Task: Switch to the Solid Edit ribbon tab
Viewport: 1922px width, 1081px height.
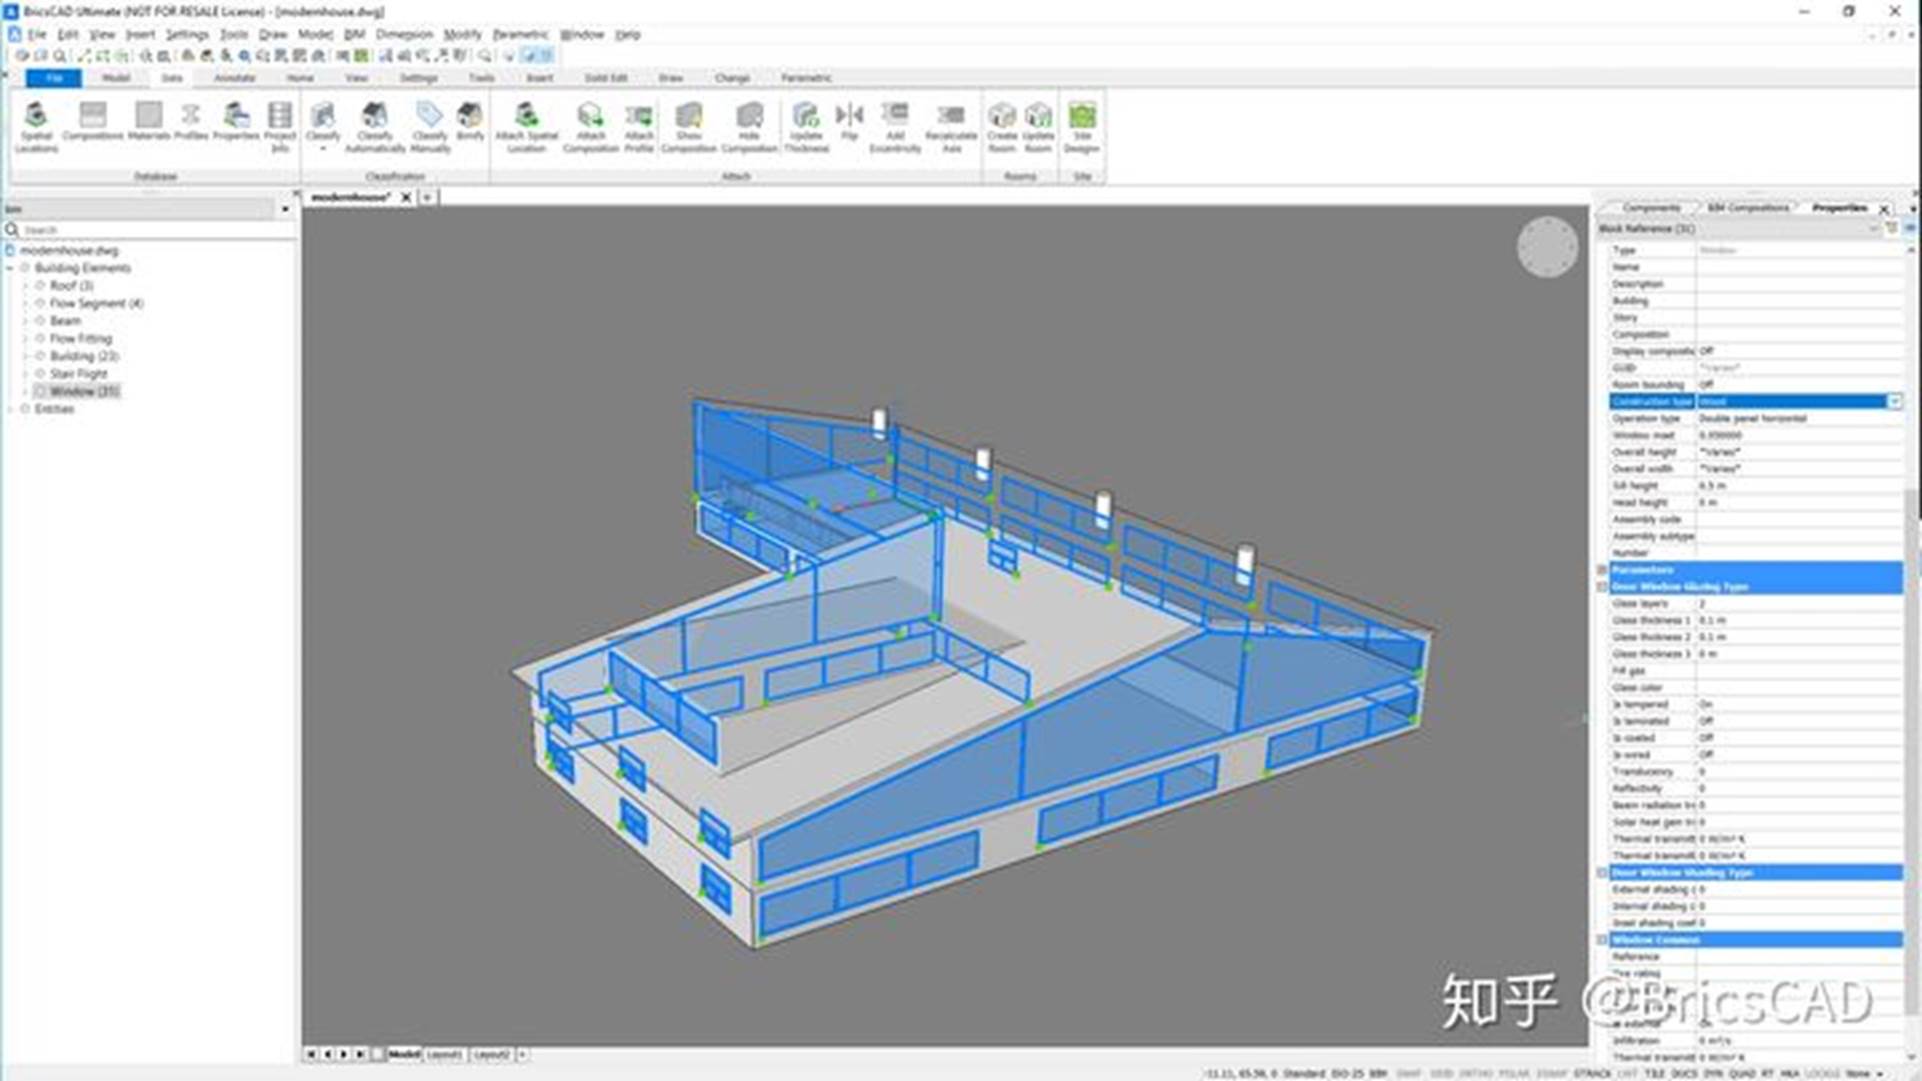Action: [x=606, y=77]
